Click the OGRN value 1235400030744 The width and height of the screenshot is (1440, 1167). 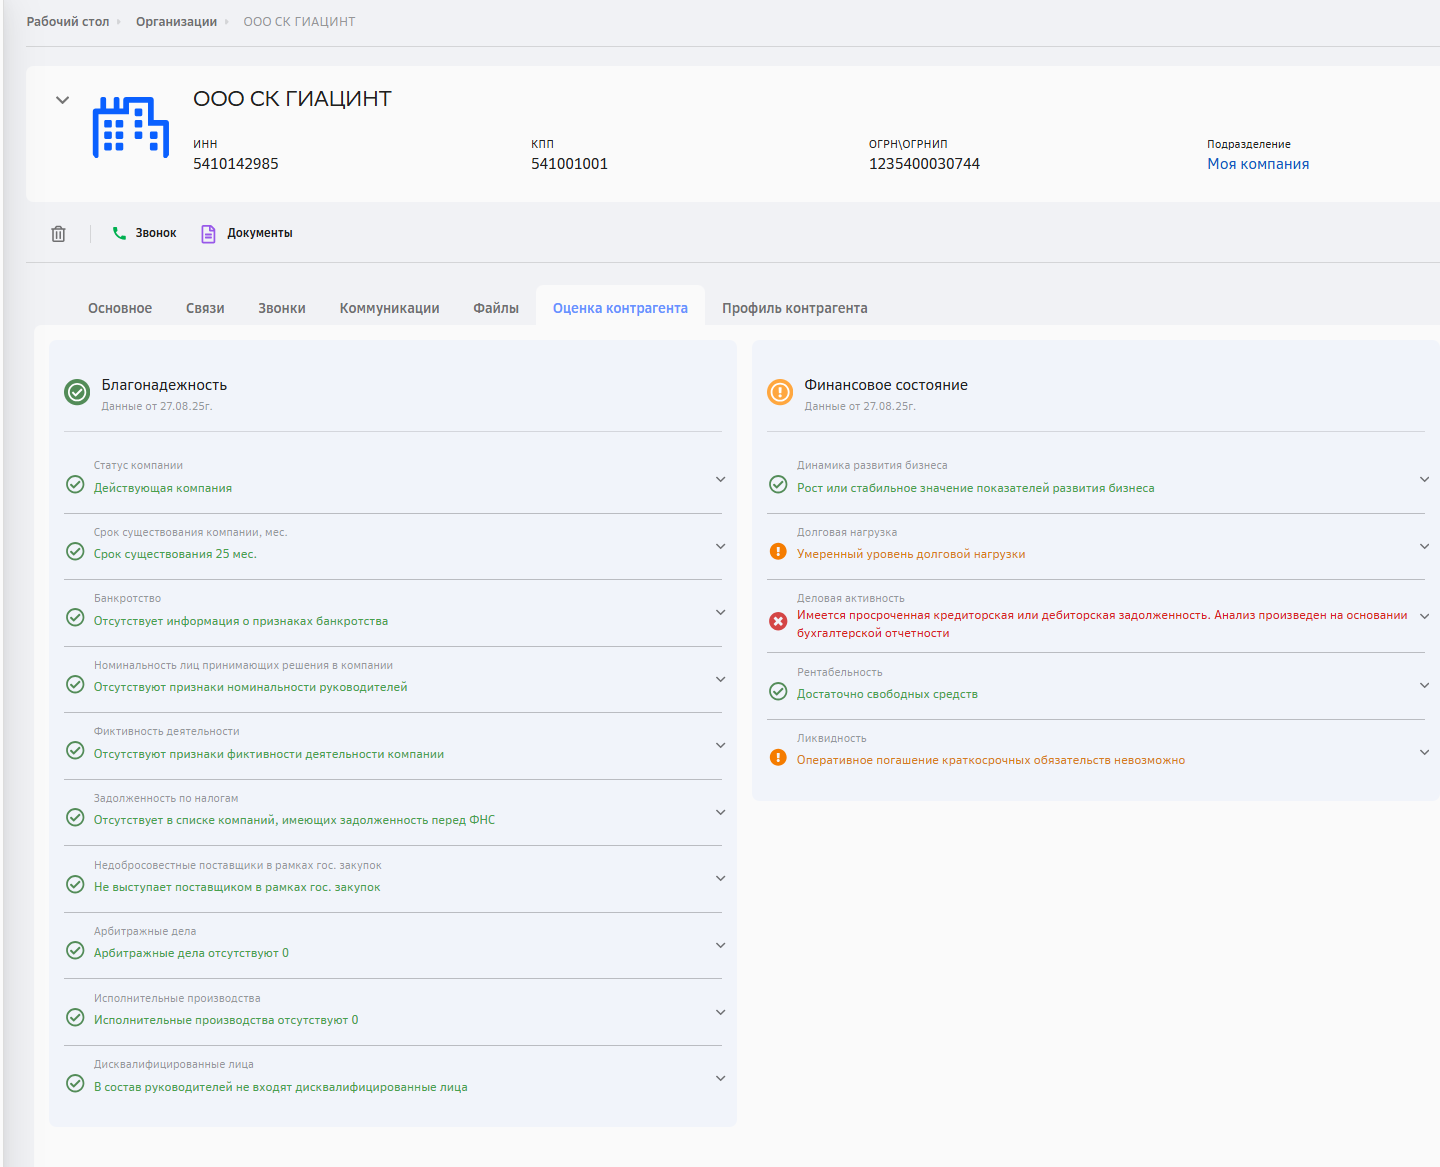point(924,164)
